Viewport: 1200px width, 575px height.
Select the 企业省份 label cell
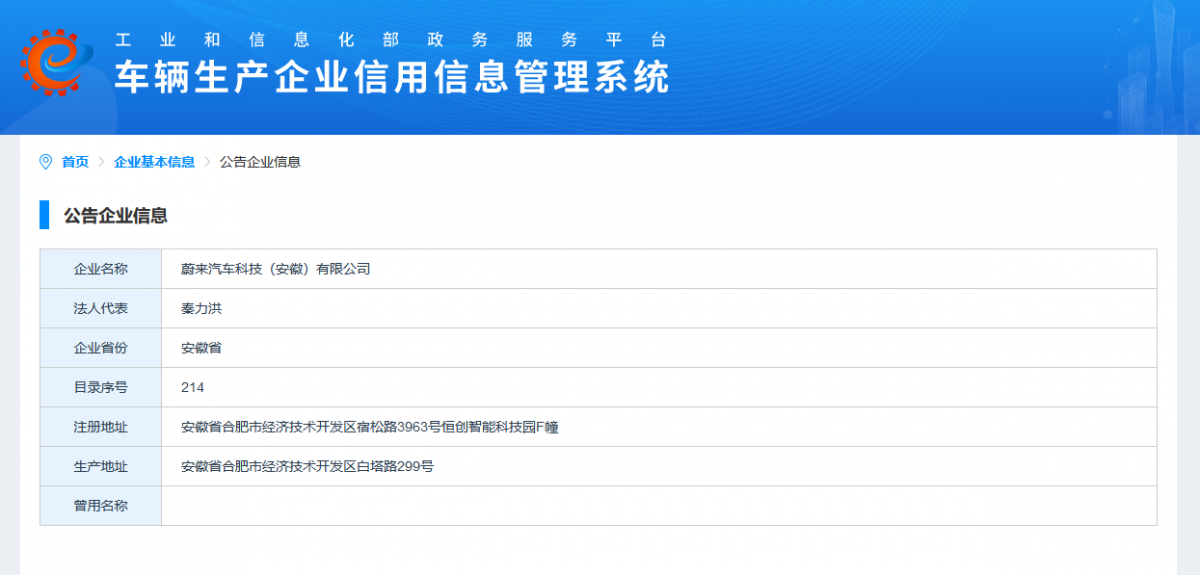[x=101, y=348]
